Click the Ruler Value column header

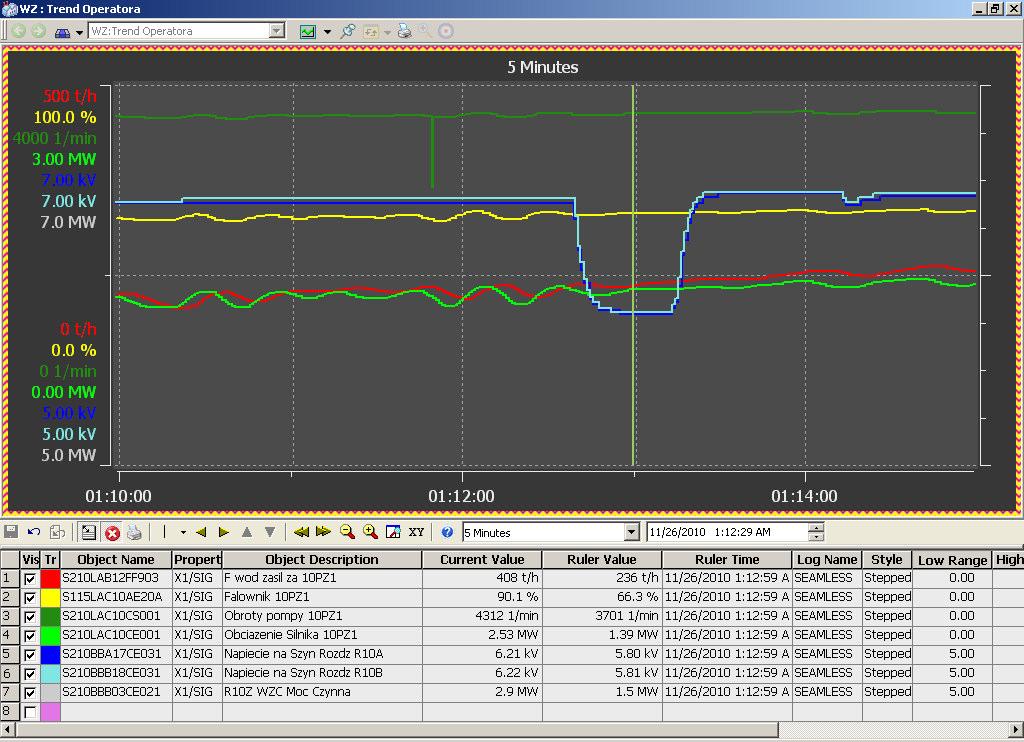pos(601,560)
